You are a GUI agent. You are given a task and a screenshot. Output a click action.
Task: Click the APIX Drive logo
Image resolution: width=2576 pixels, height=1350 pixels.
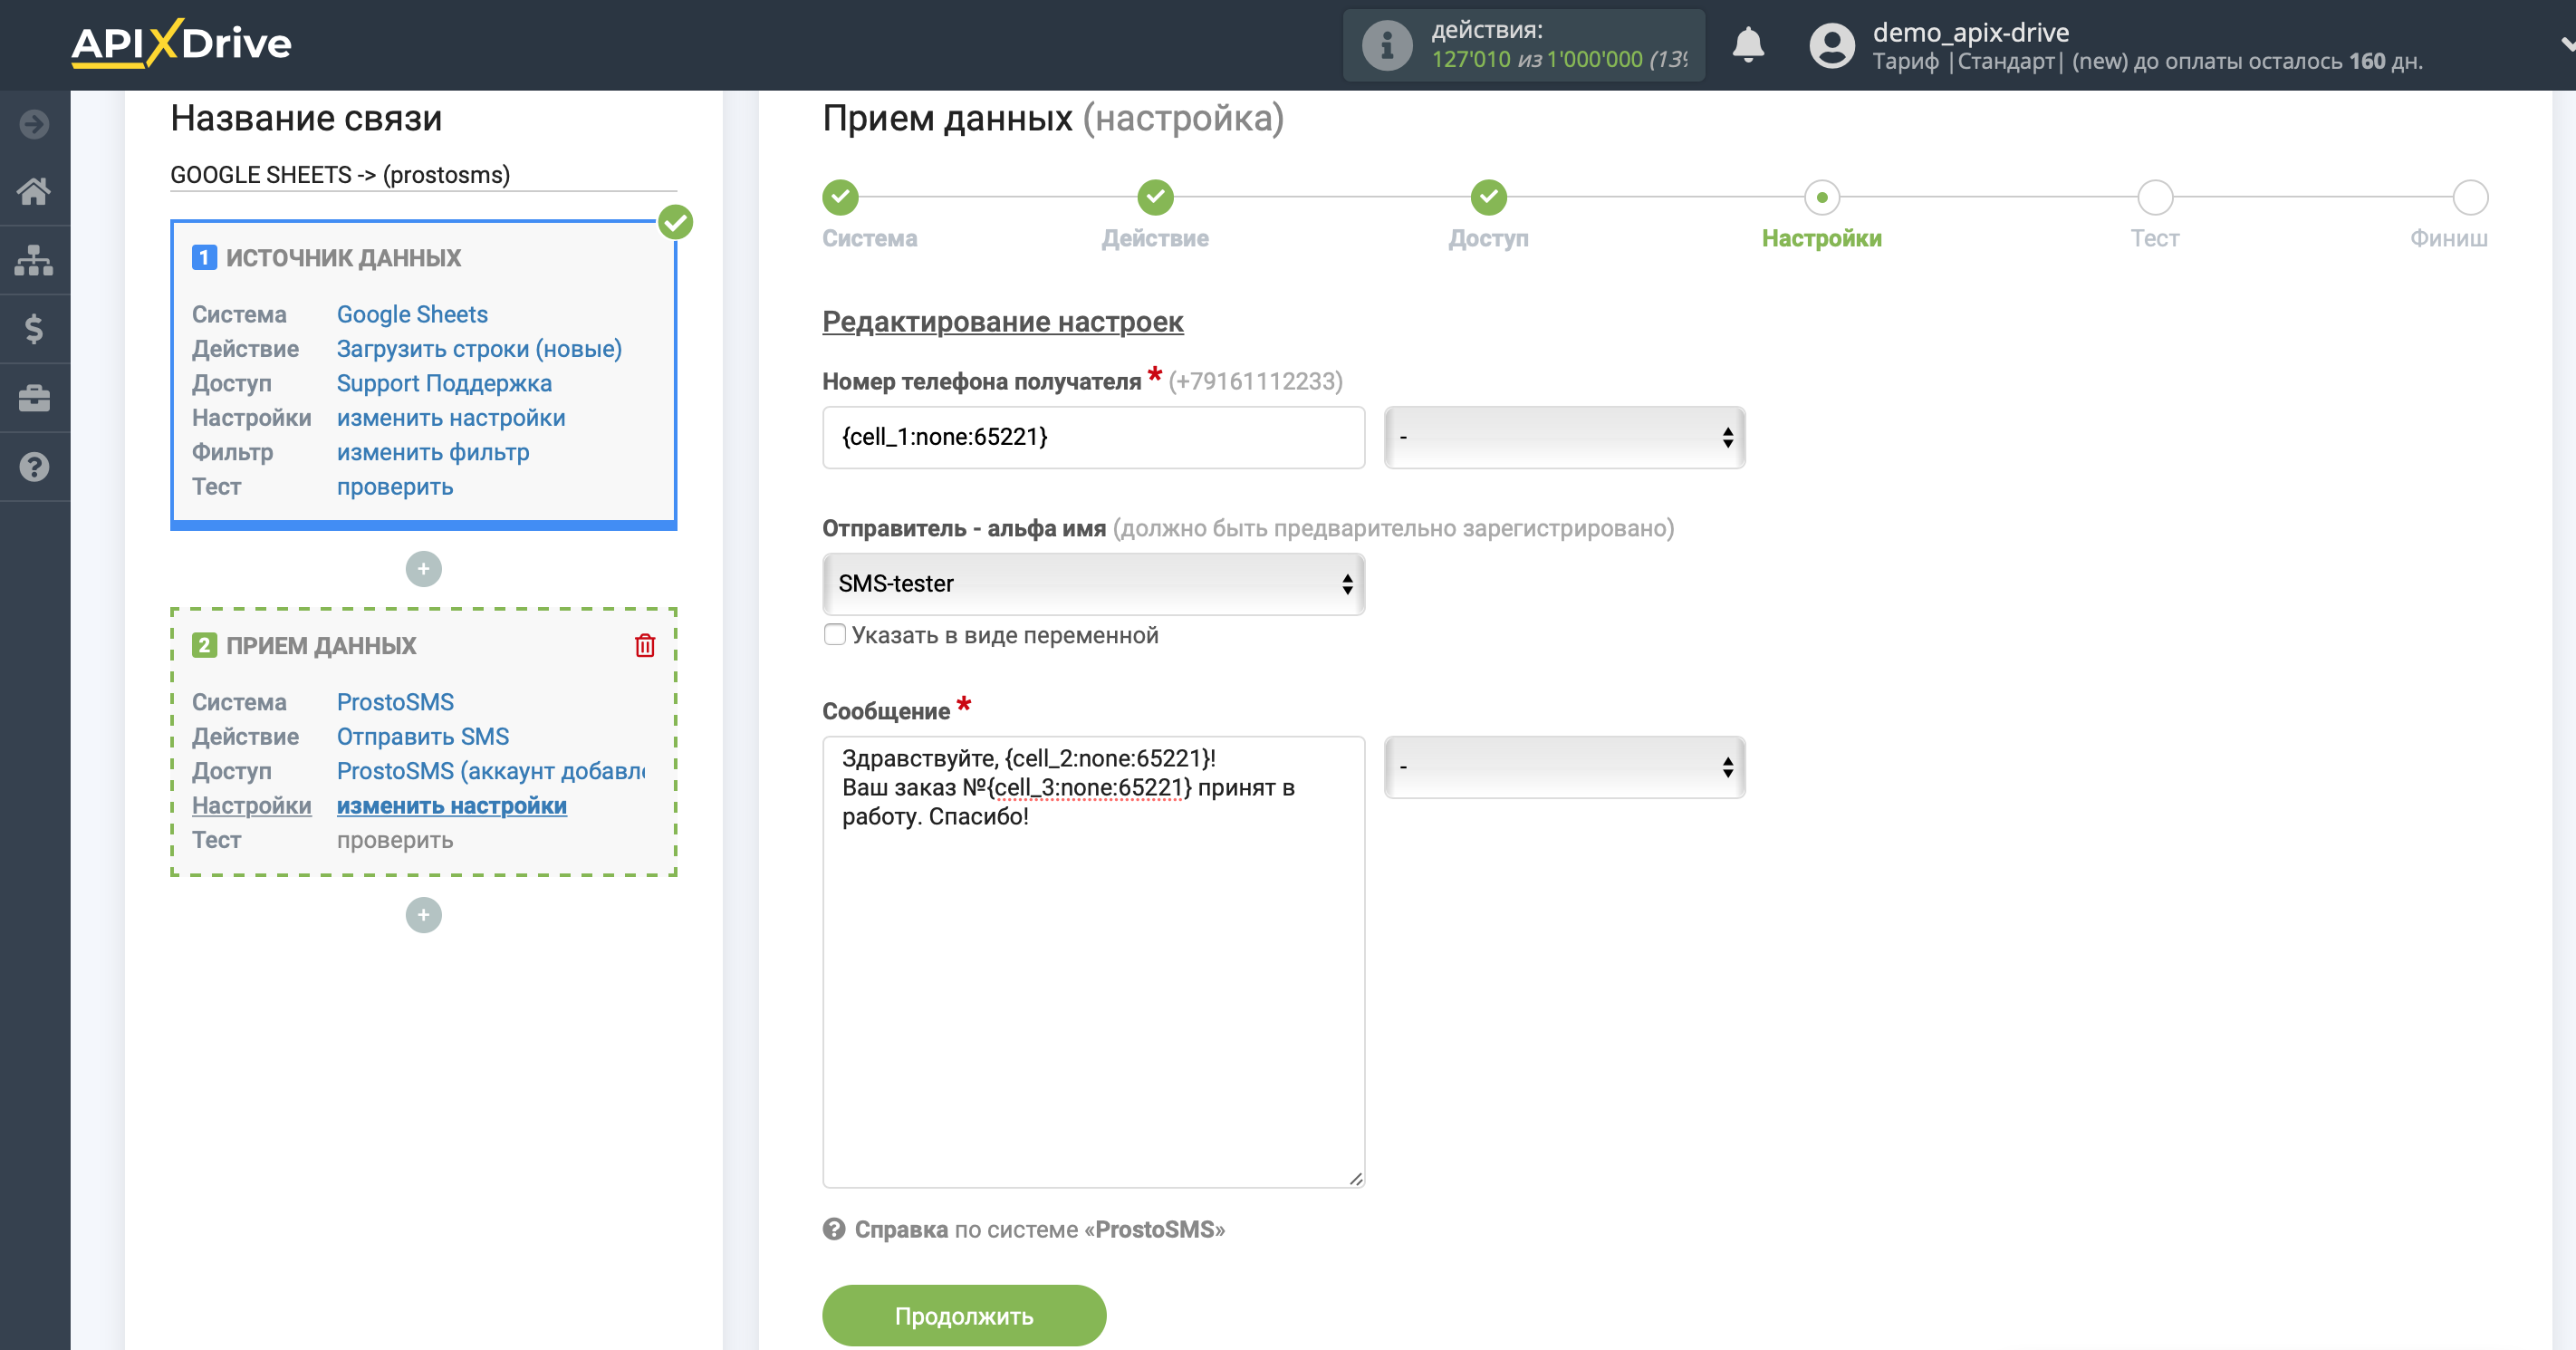click(x=181, y=43)
